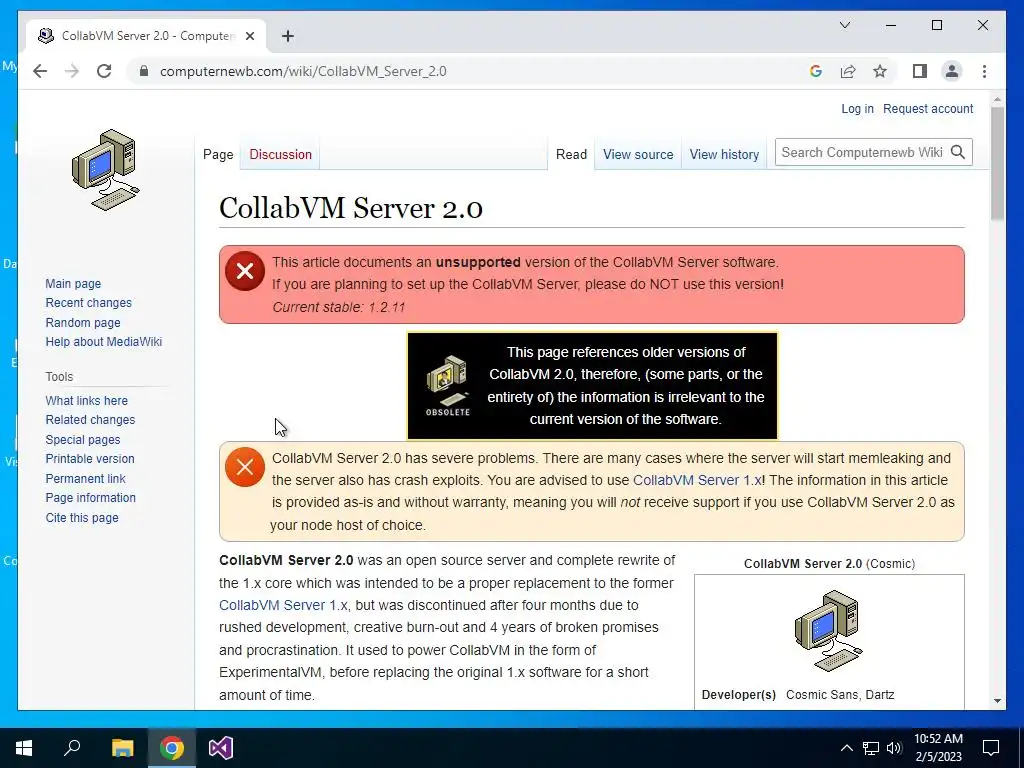
Task: Close the CollabVM Server 2.0 tab
Action: point(249,36)
